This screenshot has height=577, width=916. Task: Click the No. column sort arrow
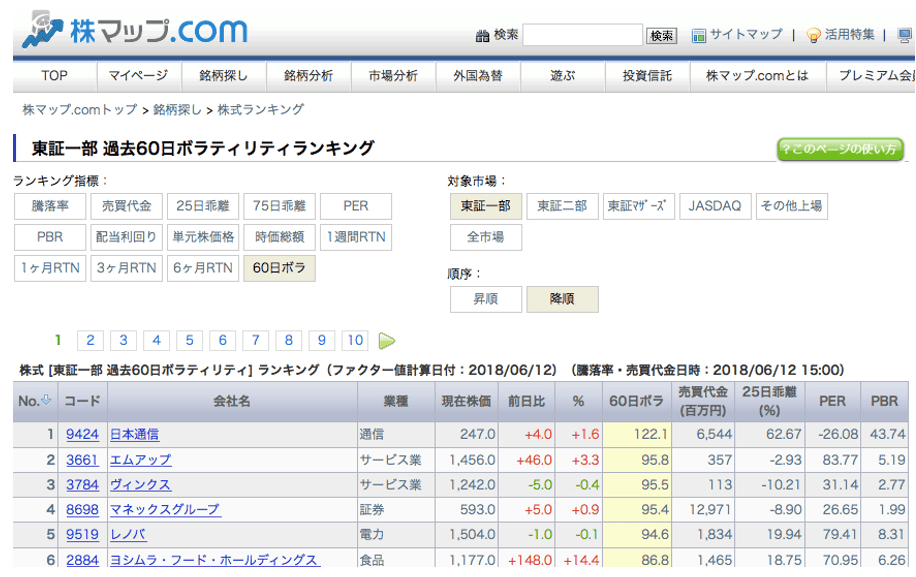click(46, 401)
